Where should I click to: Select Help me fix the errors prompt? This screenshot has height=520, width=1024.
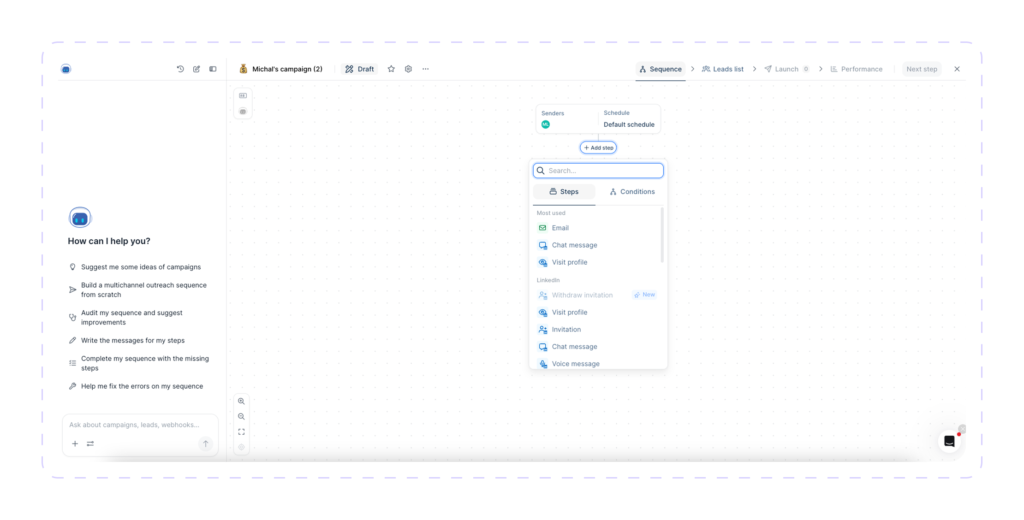coord(142,386)
